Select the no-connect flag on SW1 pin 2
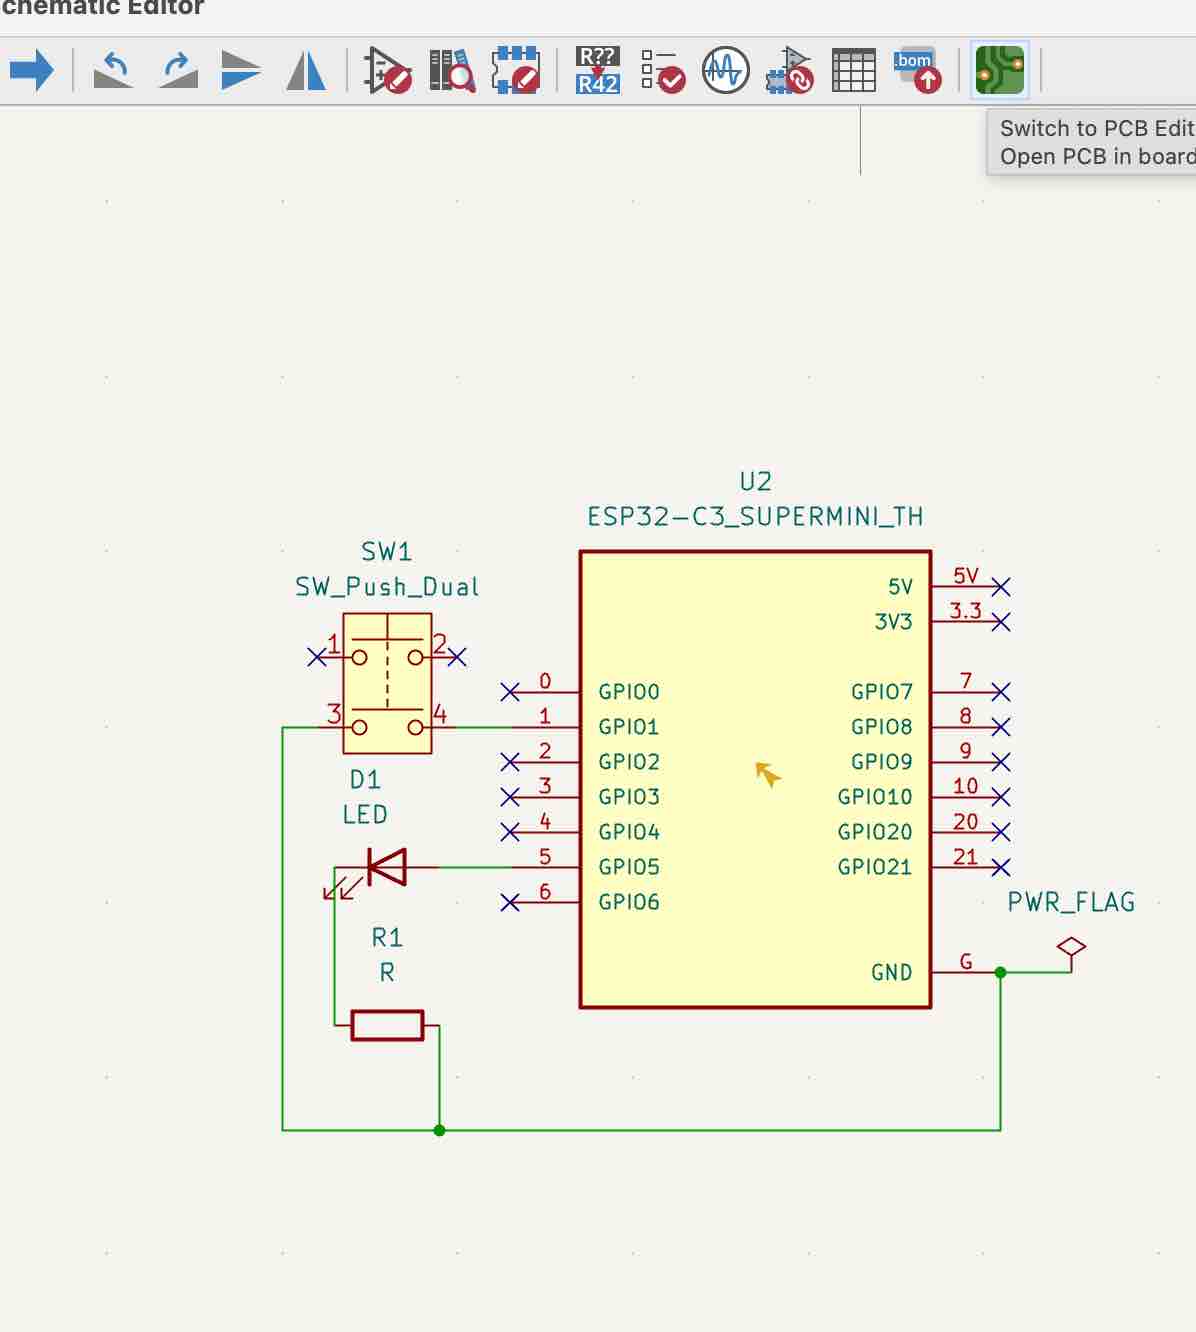Viewport: 1196px width, 1332px height. tap(457, 657)
